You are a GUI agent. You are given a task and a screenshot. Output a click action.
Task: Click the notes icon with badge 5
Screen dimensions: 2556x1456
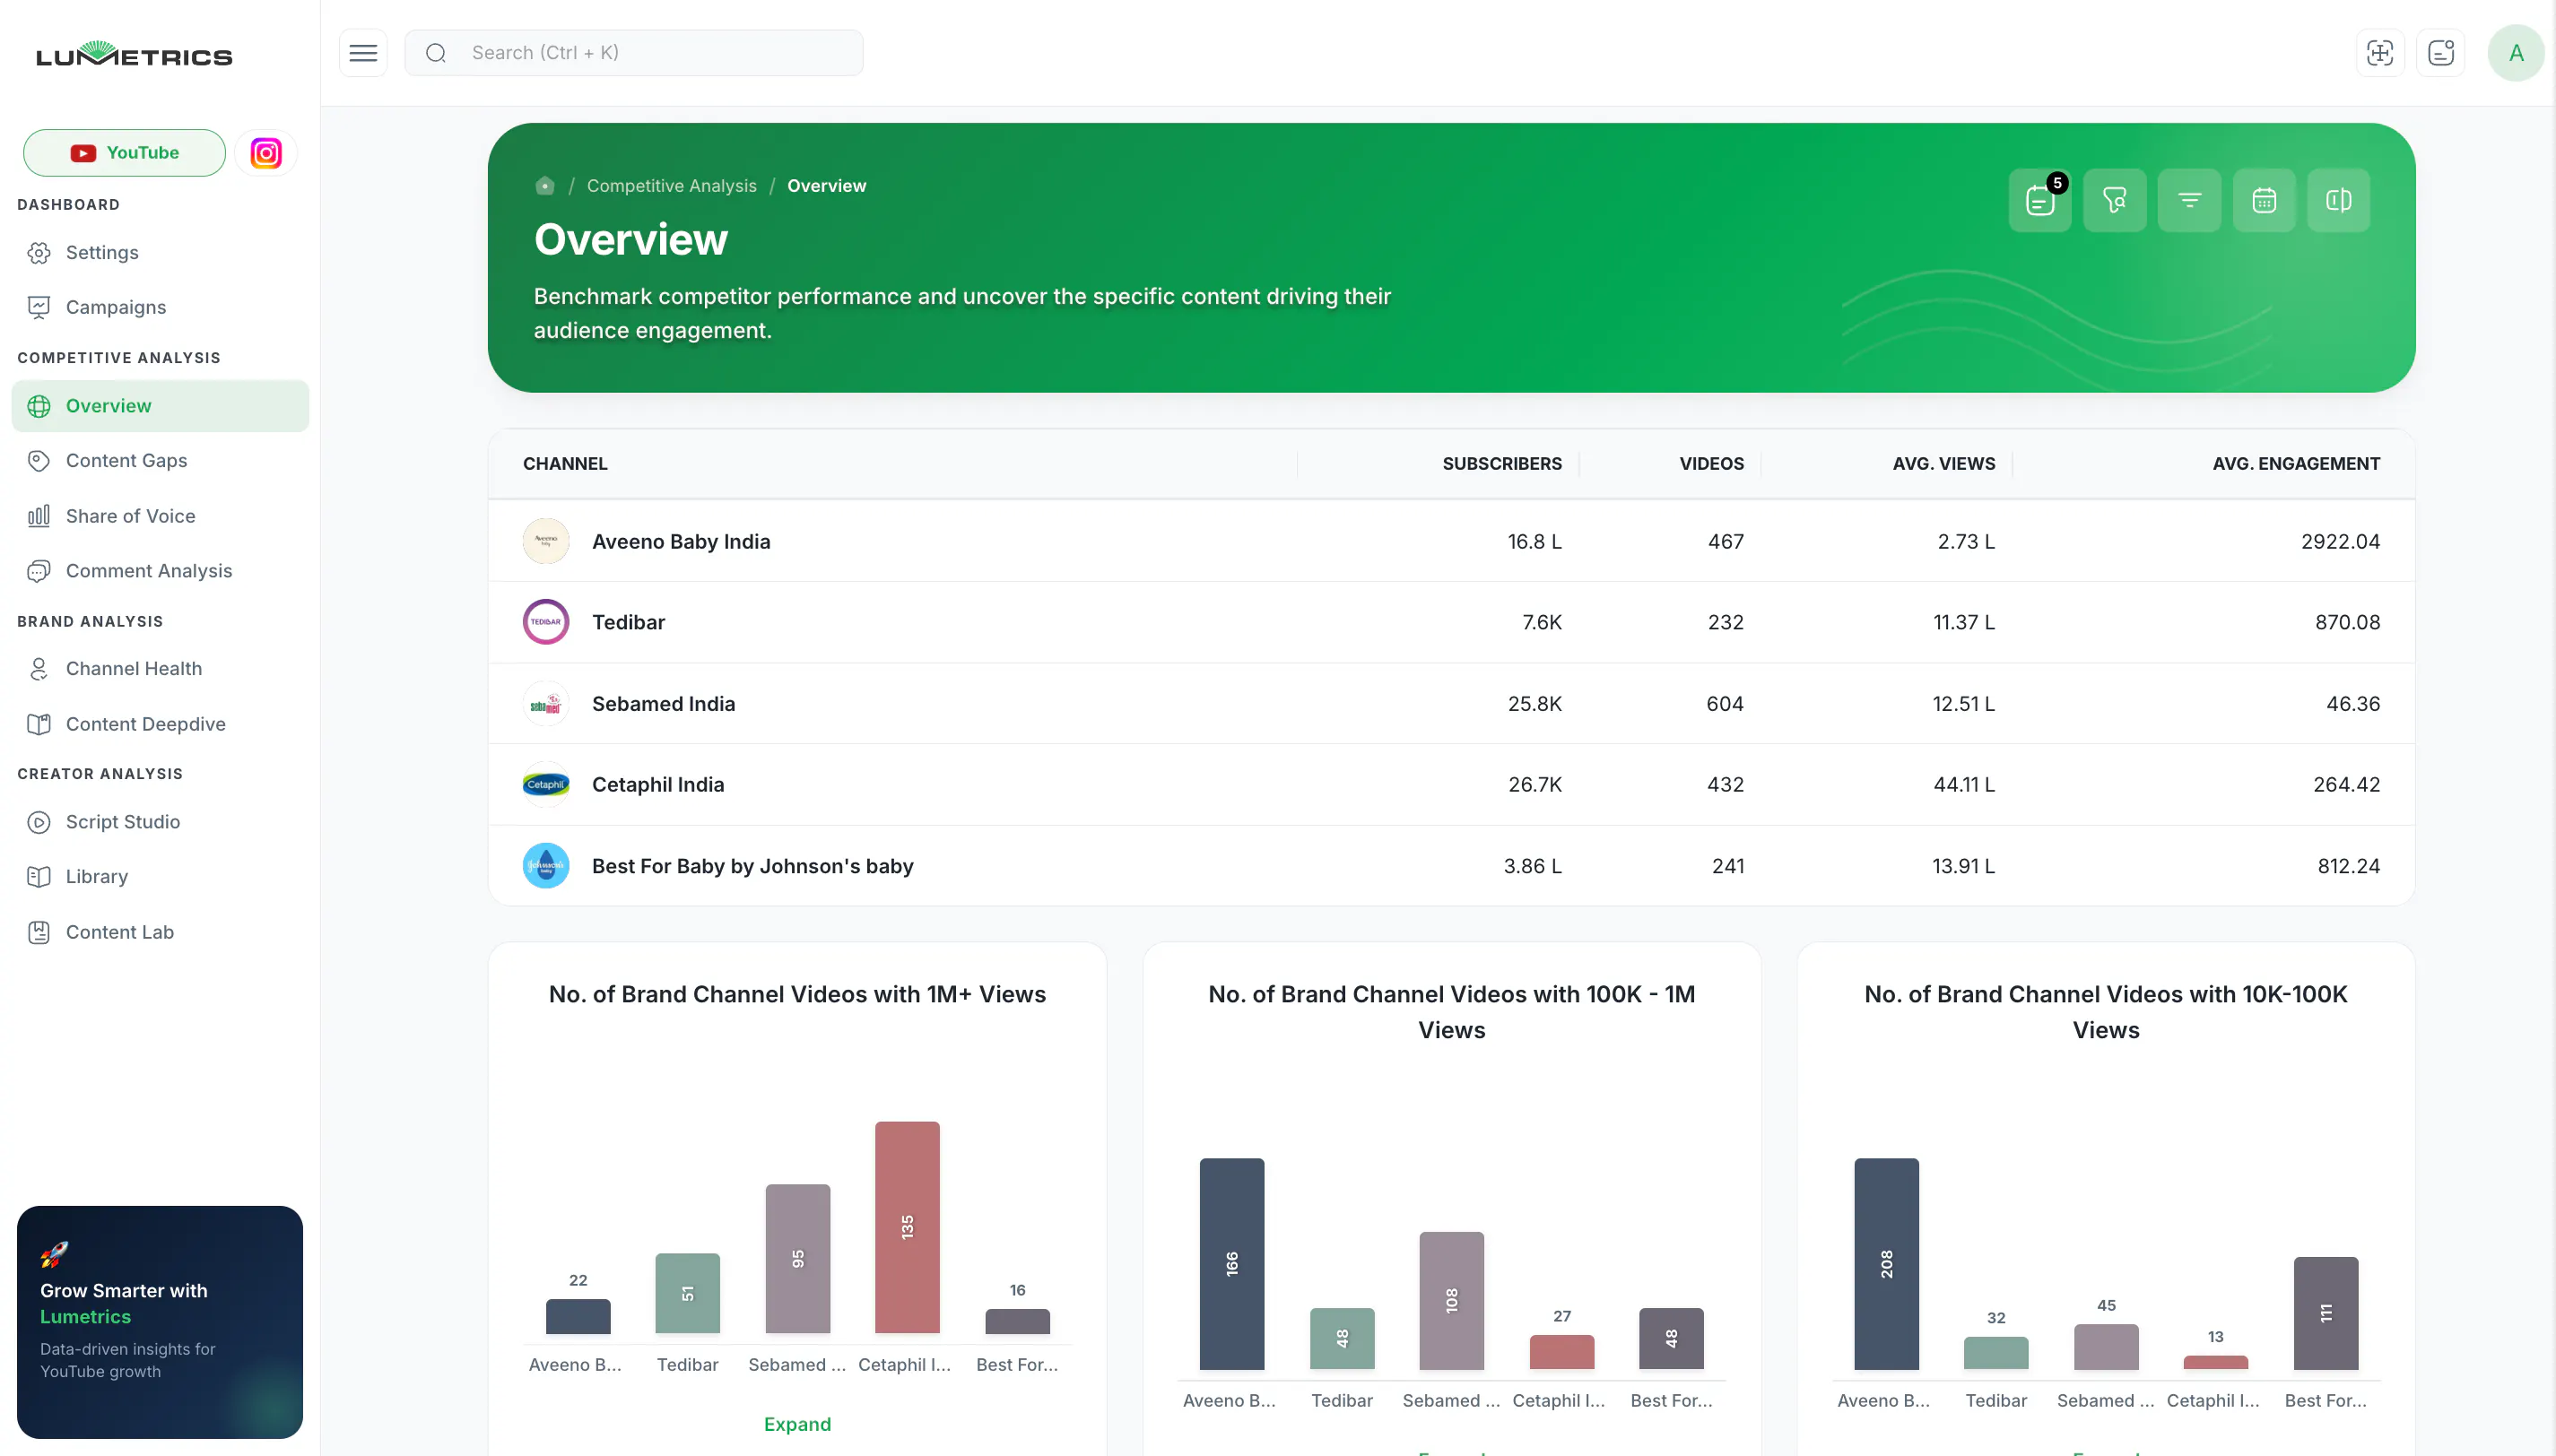(2040, 200)
